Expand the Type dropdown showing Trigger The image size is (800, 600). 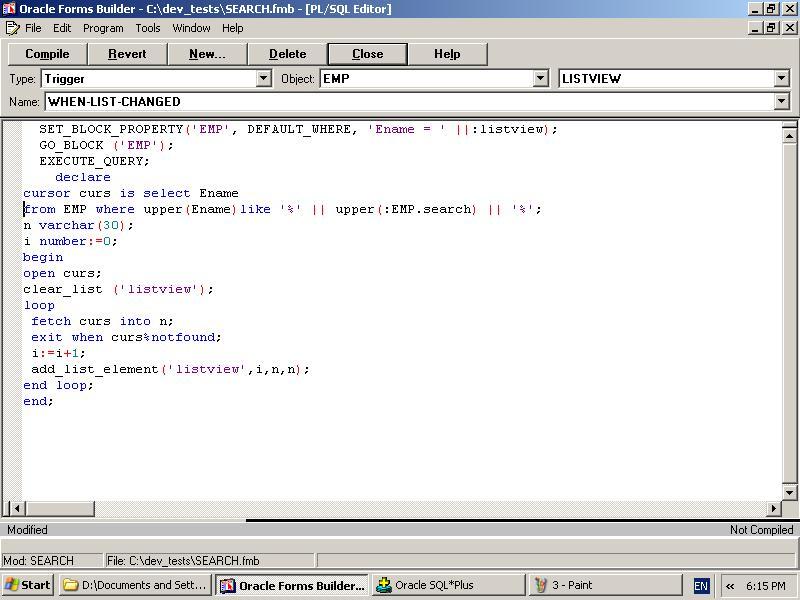[x=264, y=78]
